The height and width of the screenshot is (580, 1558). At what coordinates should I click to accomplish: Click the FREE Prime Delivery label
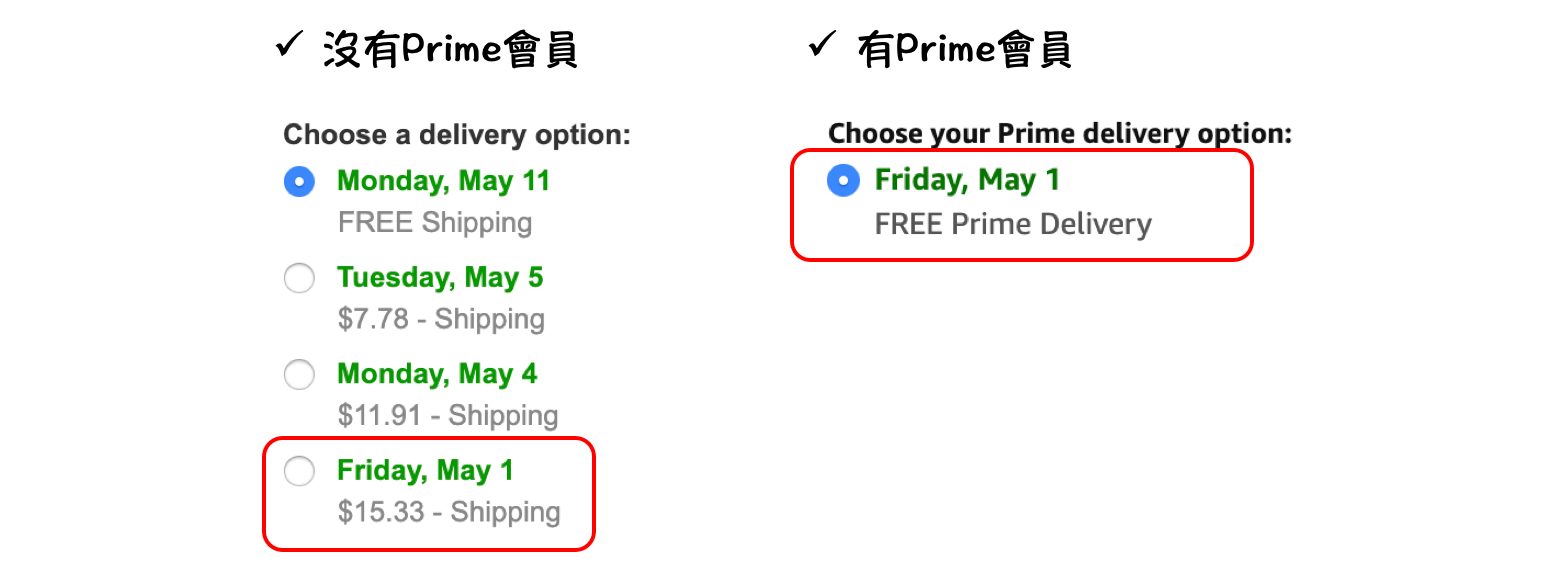point(1013,224)
